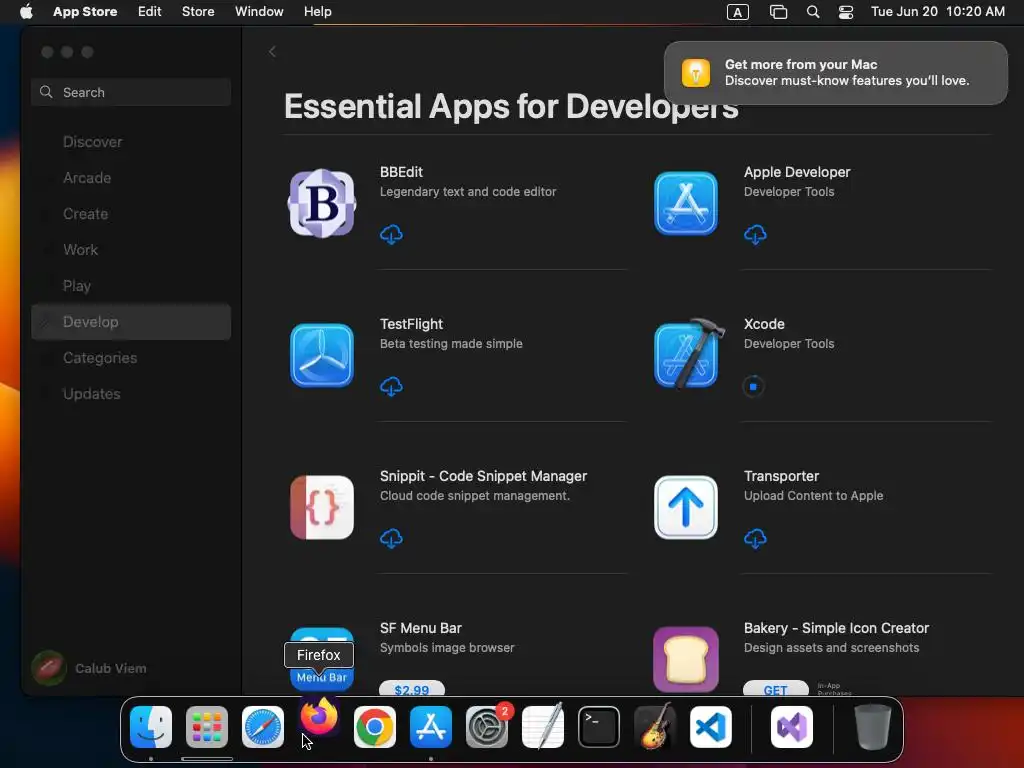Open the Apple menu
This screenshot has height=768, width=1024.
click(x=26, y=12)
